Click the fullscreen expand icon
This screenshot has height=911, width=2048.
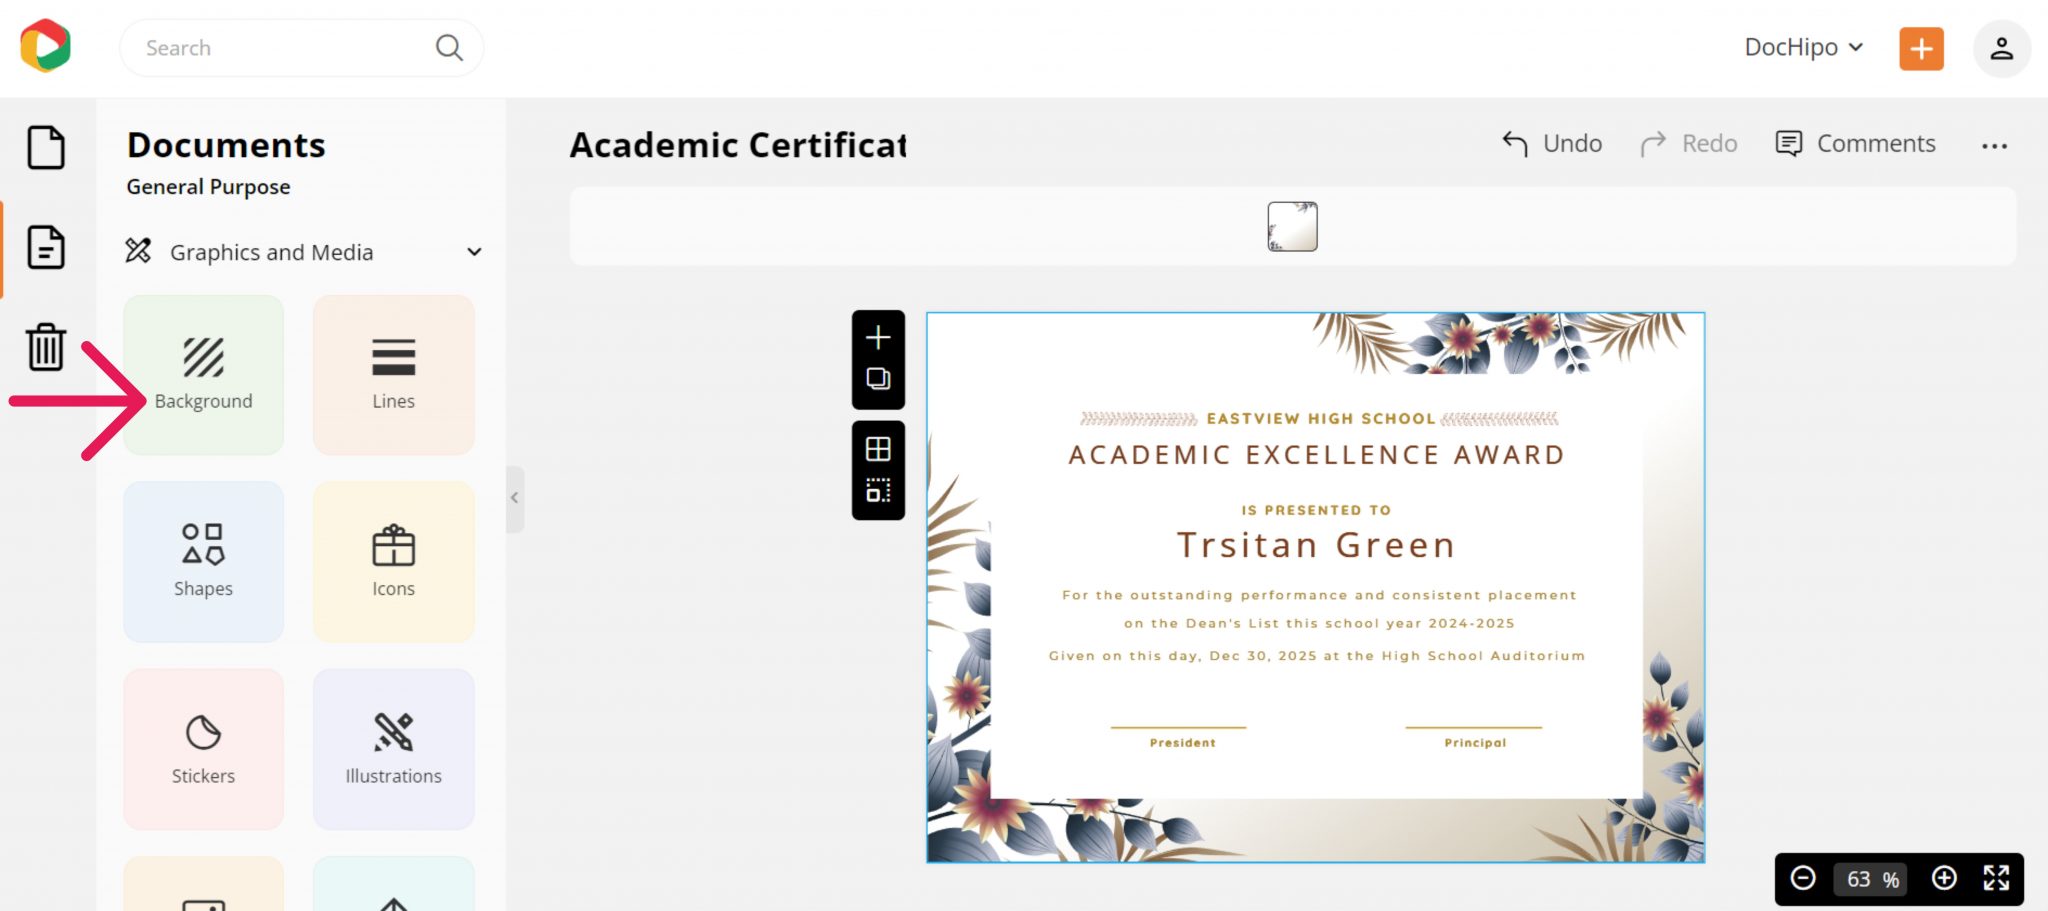pos(1996,879)
